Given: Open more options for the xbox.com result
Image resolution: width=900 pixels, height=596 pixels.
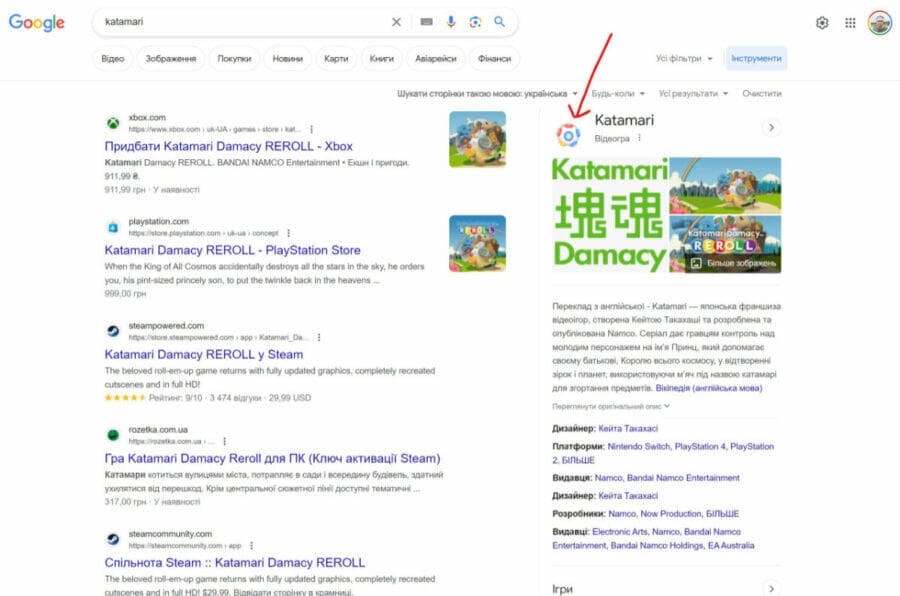Looking at the screenshot, I should pos(312,129).
